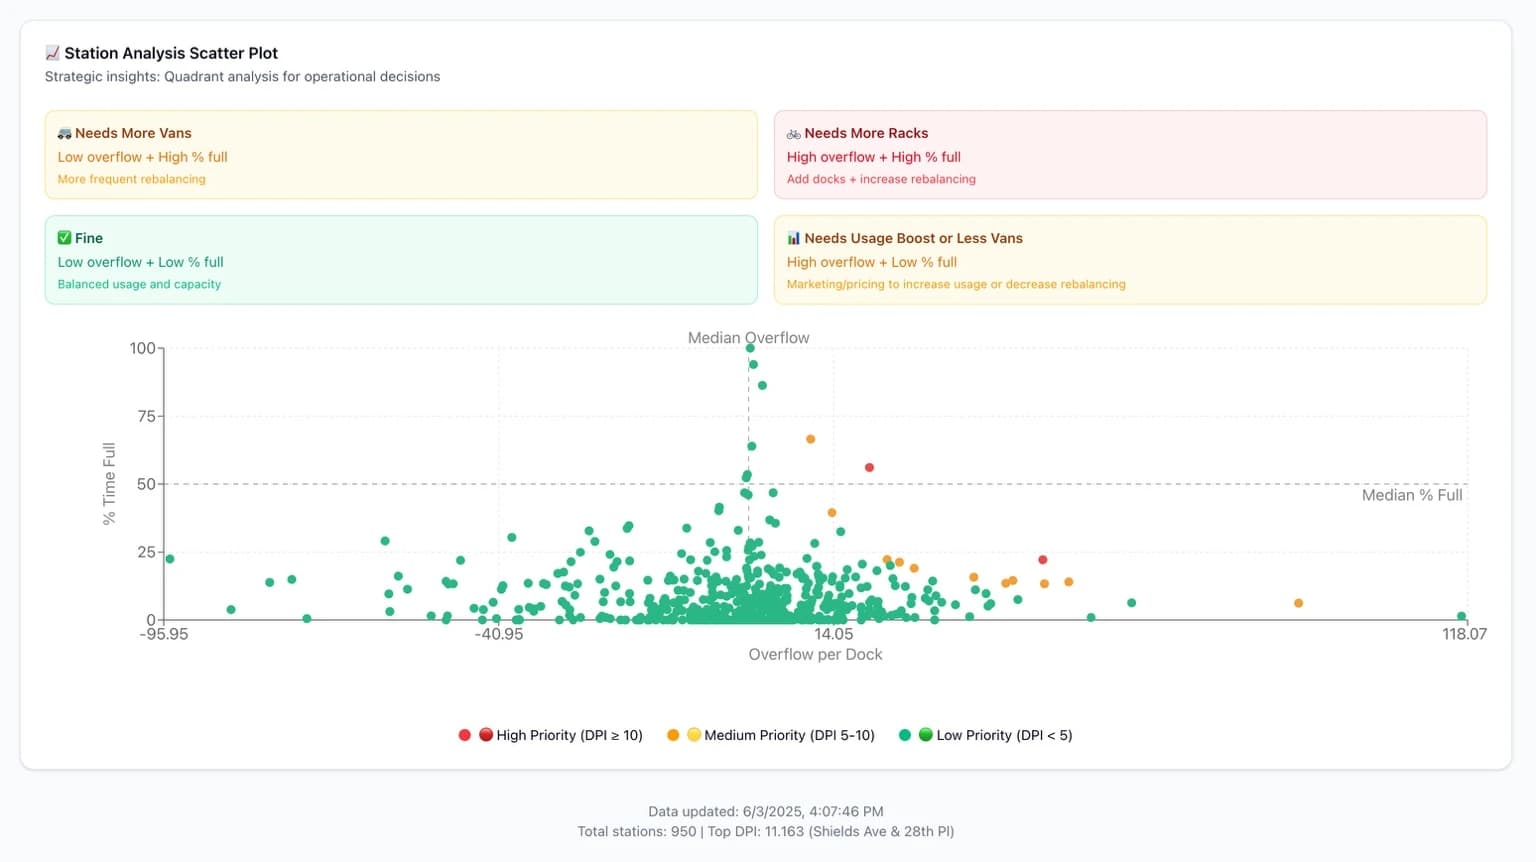
Task: Click the red data point just above 50% line
Action: [x=869, y=468]
